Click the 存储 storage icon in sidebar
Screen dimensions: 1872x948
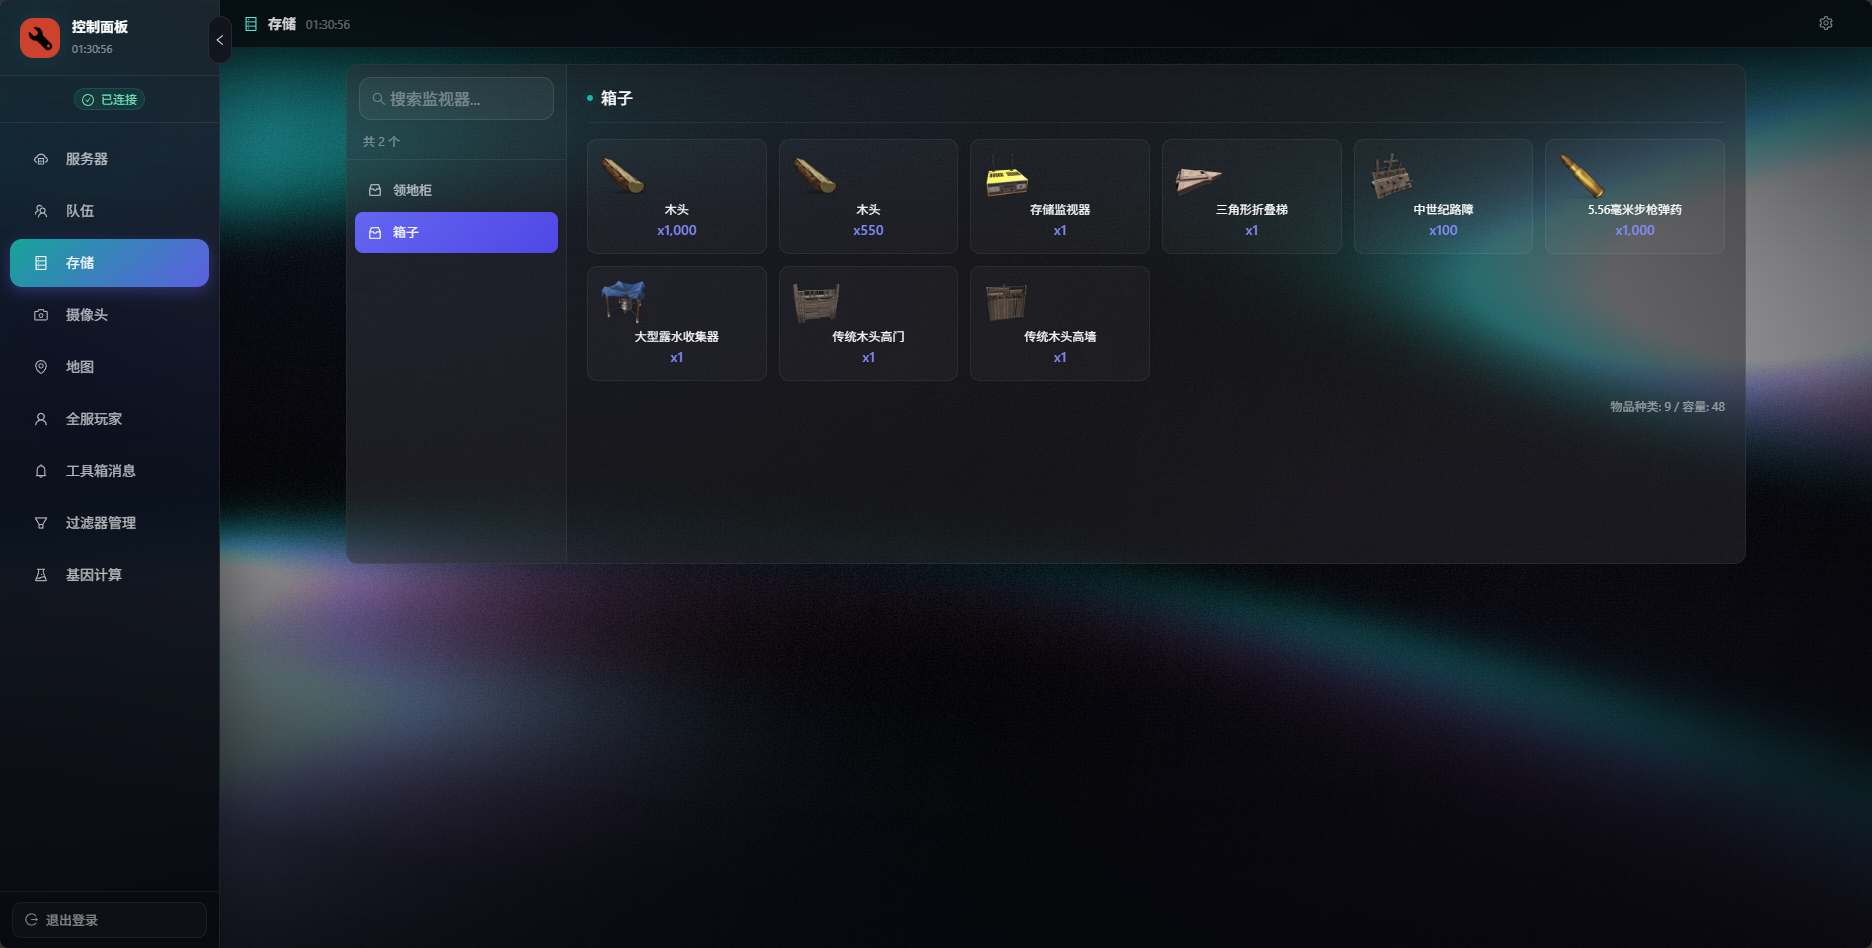[41, 263]
